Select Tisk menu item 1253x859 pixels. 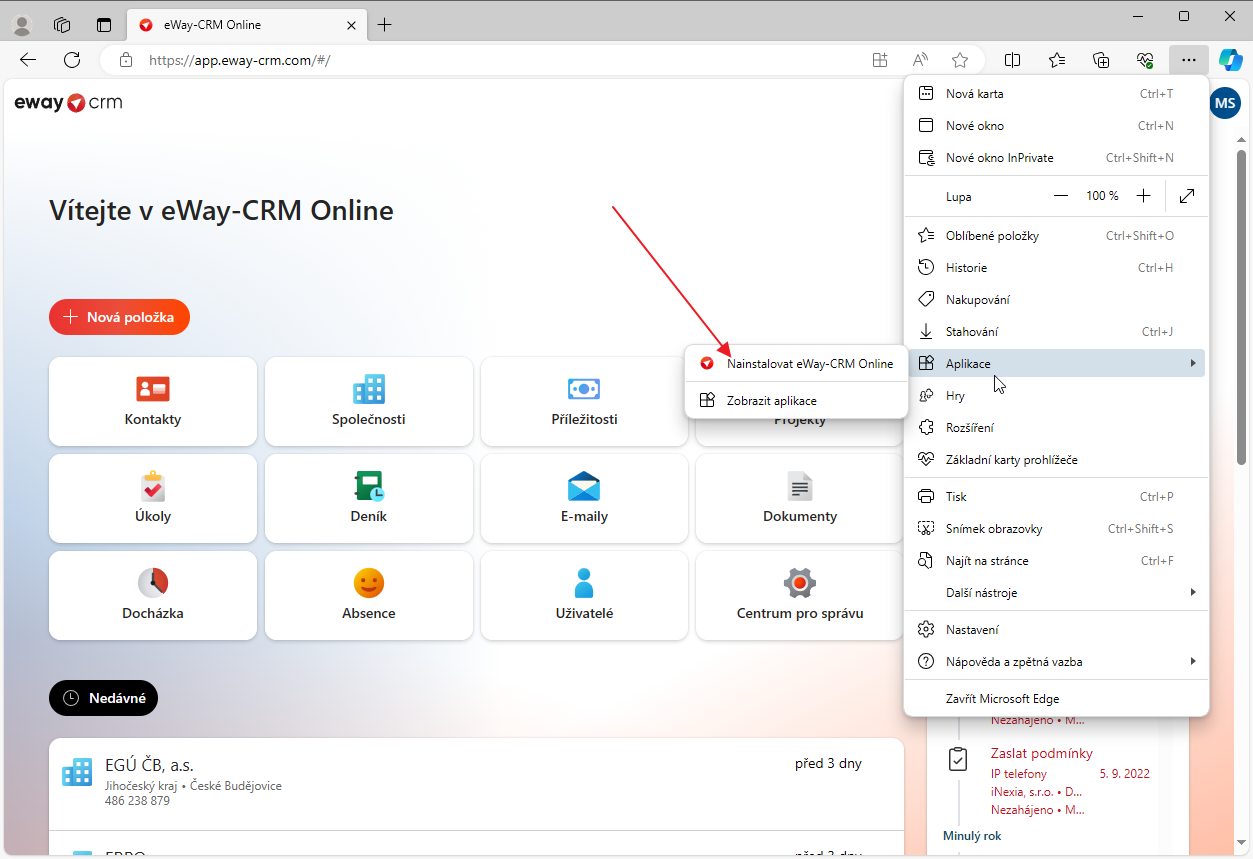(x=1056, y=497)
